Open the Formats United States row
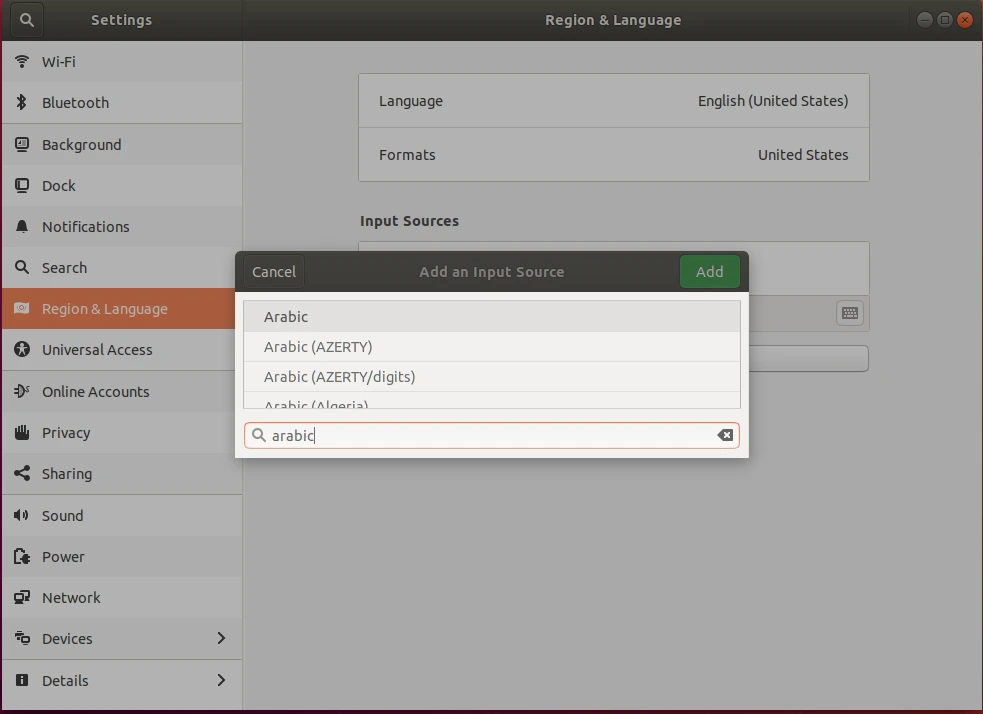 tap(614, 155)
